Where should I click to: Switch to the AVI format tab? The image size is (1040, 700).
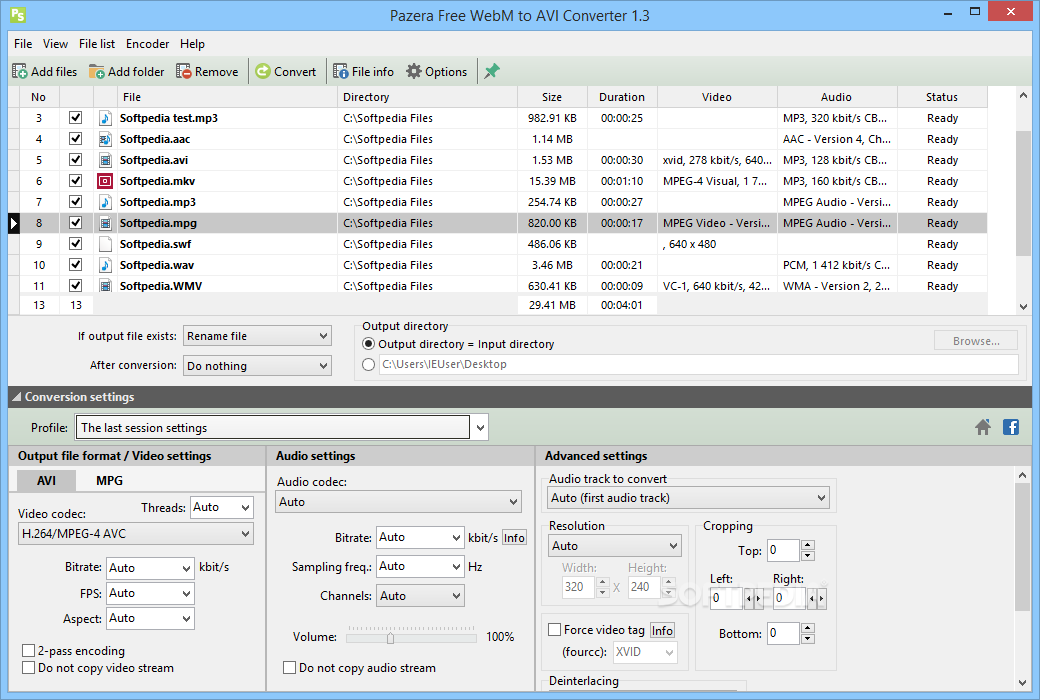46,480
